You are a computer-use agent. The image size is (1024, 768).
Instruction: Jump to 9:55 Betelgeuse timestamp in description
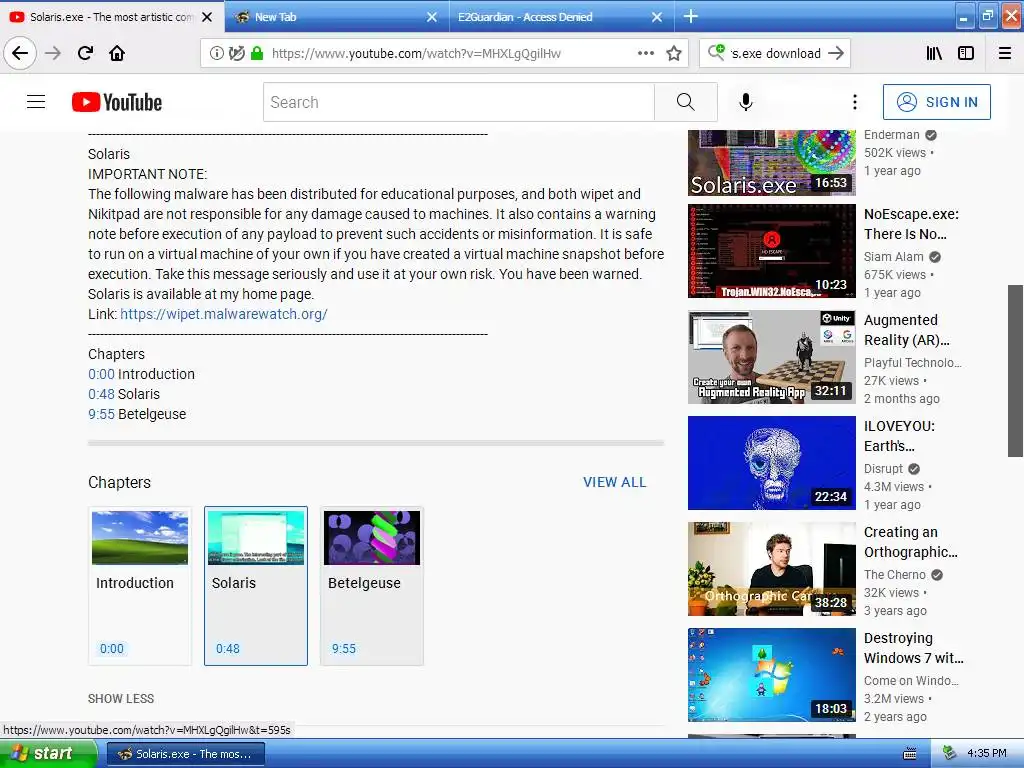tap(101, 414)
